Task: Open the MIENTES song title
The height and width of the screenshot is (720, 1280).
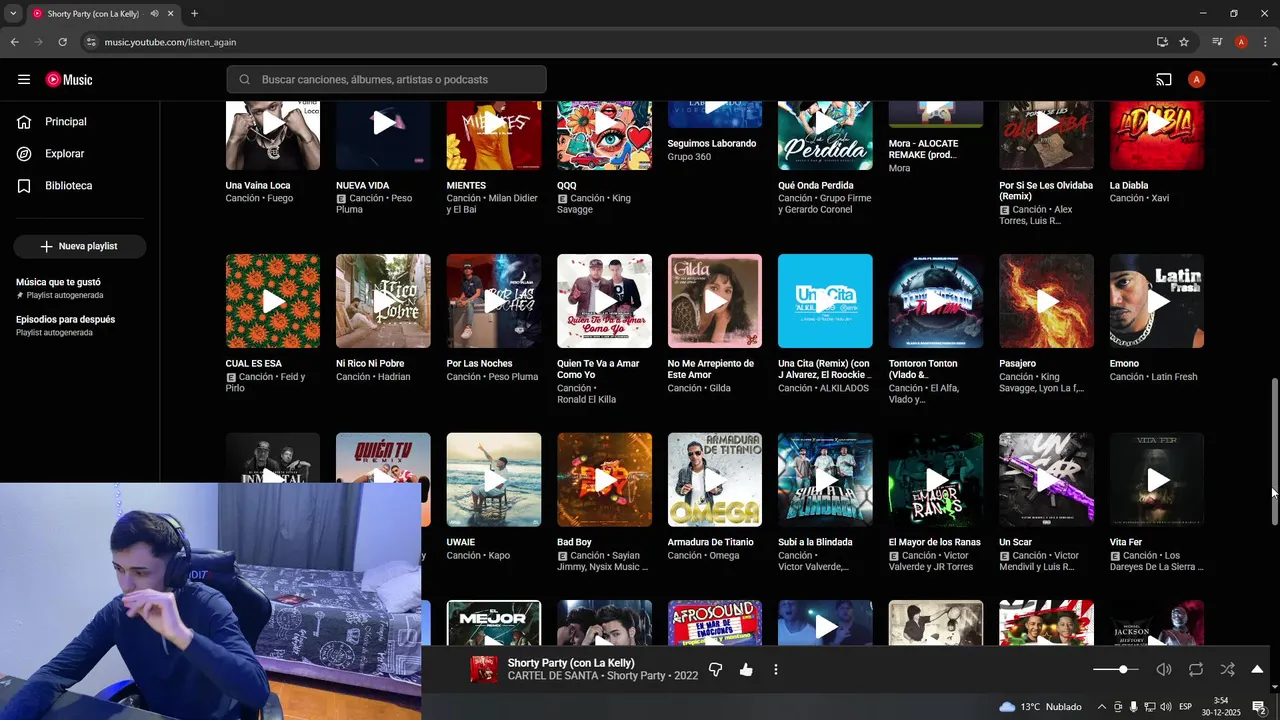Action: coord(466,186)
